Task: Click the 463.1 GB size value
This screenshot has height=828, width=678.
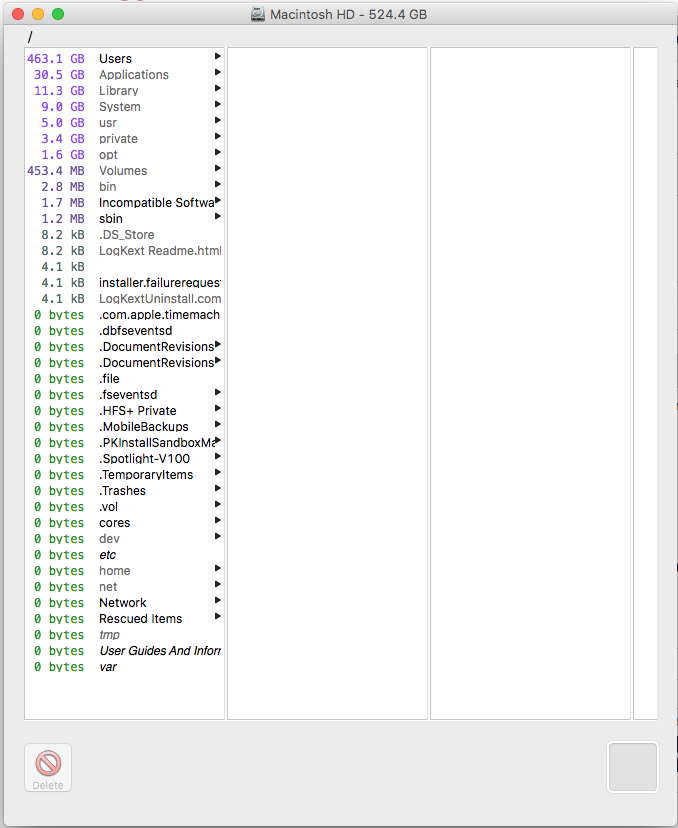Action: click(x=56, y=59)
